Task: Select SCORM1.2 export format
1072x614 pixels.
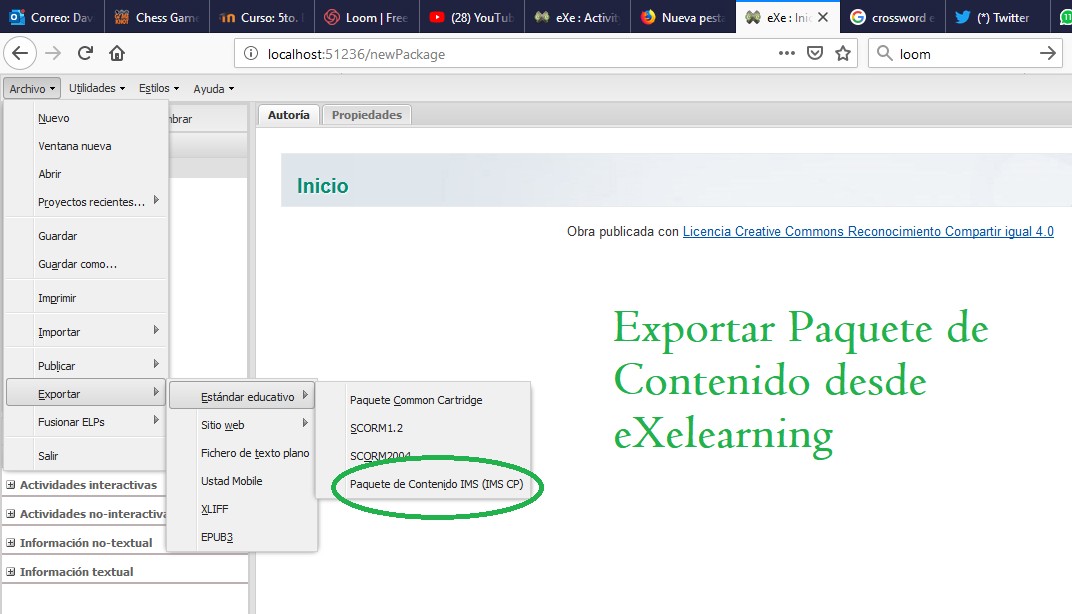Action: click(x=423, y=428)
